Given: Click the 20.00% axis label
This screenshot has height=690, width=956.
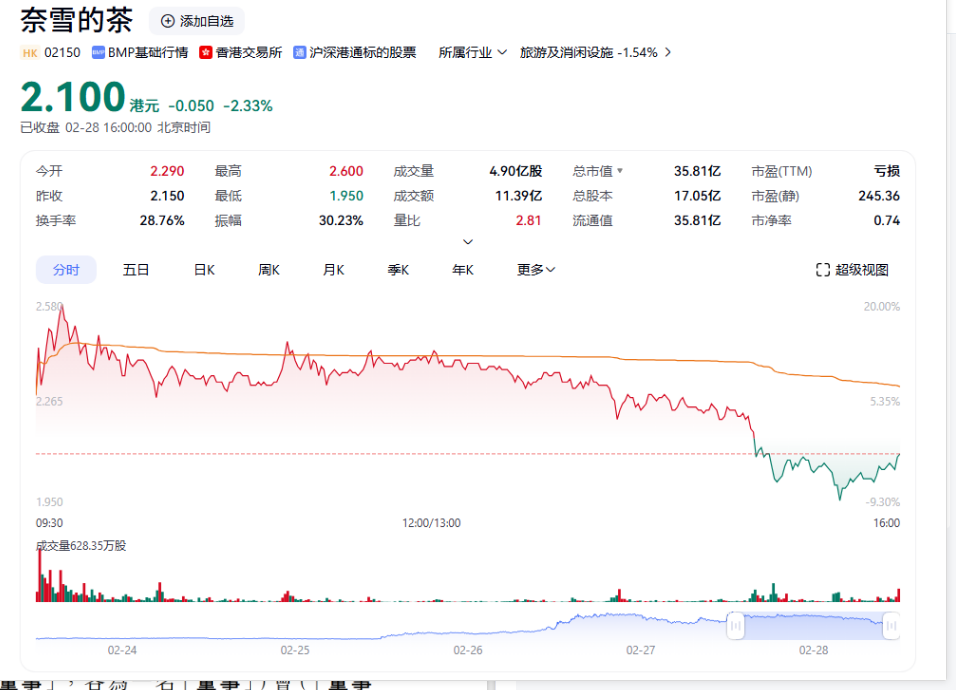Looking at the screenshot, I should click(882, 307).
